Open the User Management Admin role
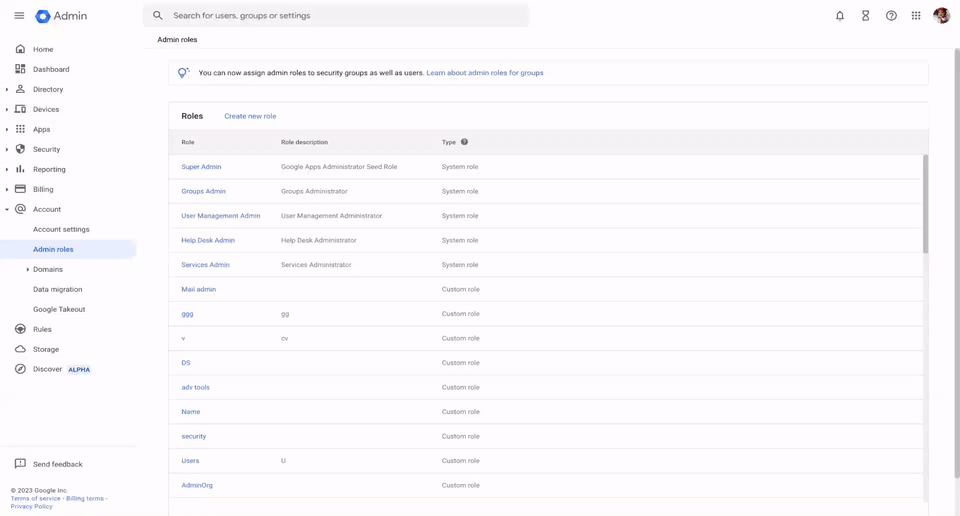The image size is (960, 516). point(220,215)
